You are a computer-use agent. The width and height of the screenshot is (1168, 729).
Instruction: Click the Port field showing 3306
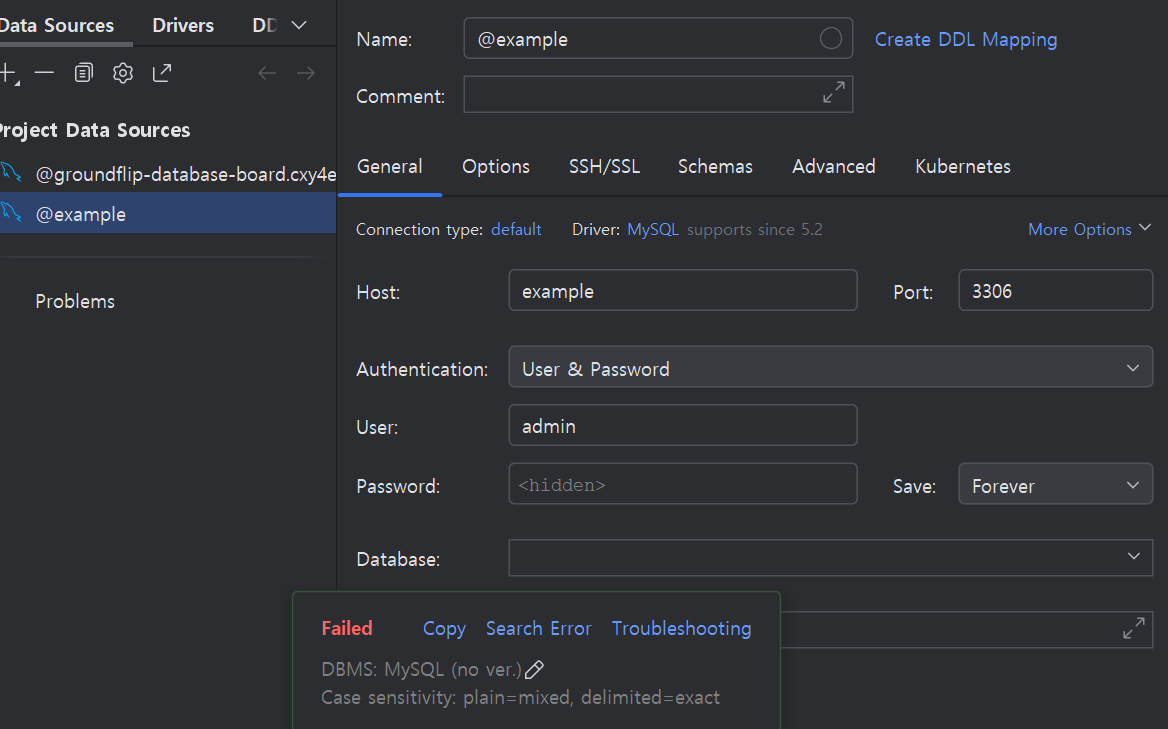coord(1056,290)
